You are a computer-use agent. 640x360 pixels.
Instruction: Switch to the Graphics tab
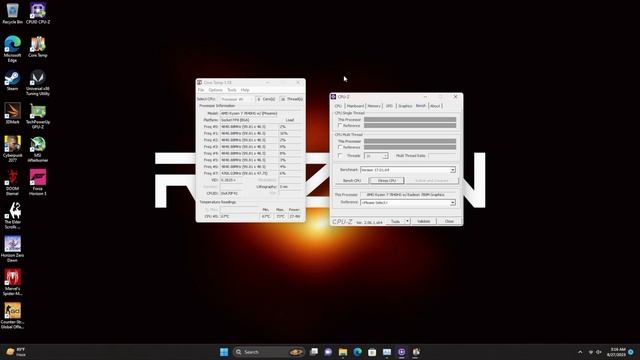tap(405, 106)
